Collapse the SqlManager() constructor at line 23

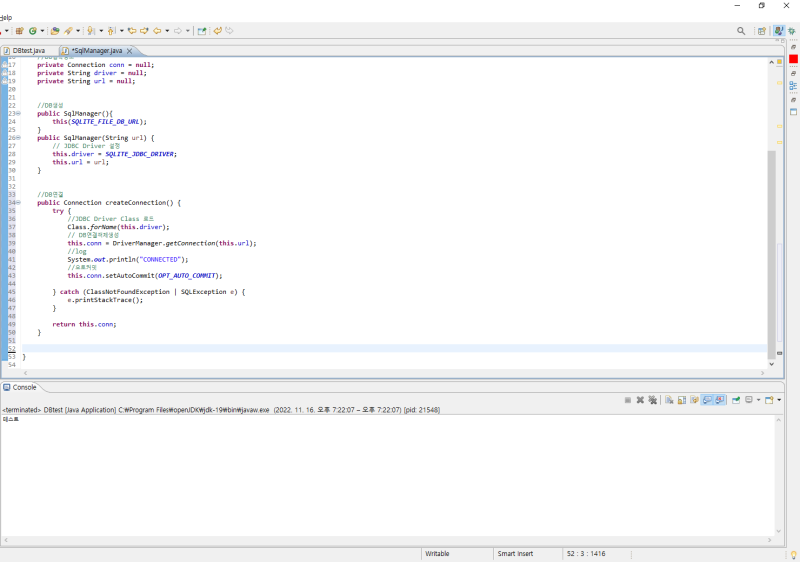[18, 113]
